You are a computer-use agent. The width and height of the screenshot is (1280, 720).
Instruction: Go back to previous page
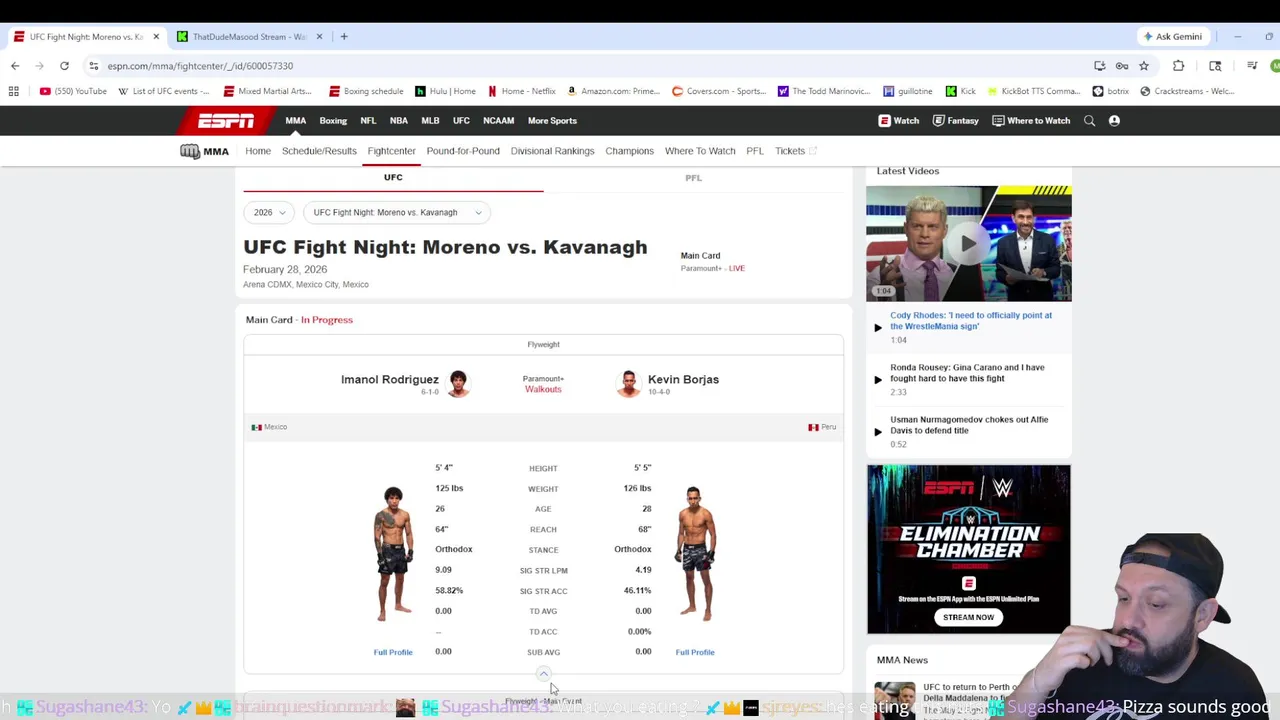[15, 66]
